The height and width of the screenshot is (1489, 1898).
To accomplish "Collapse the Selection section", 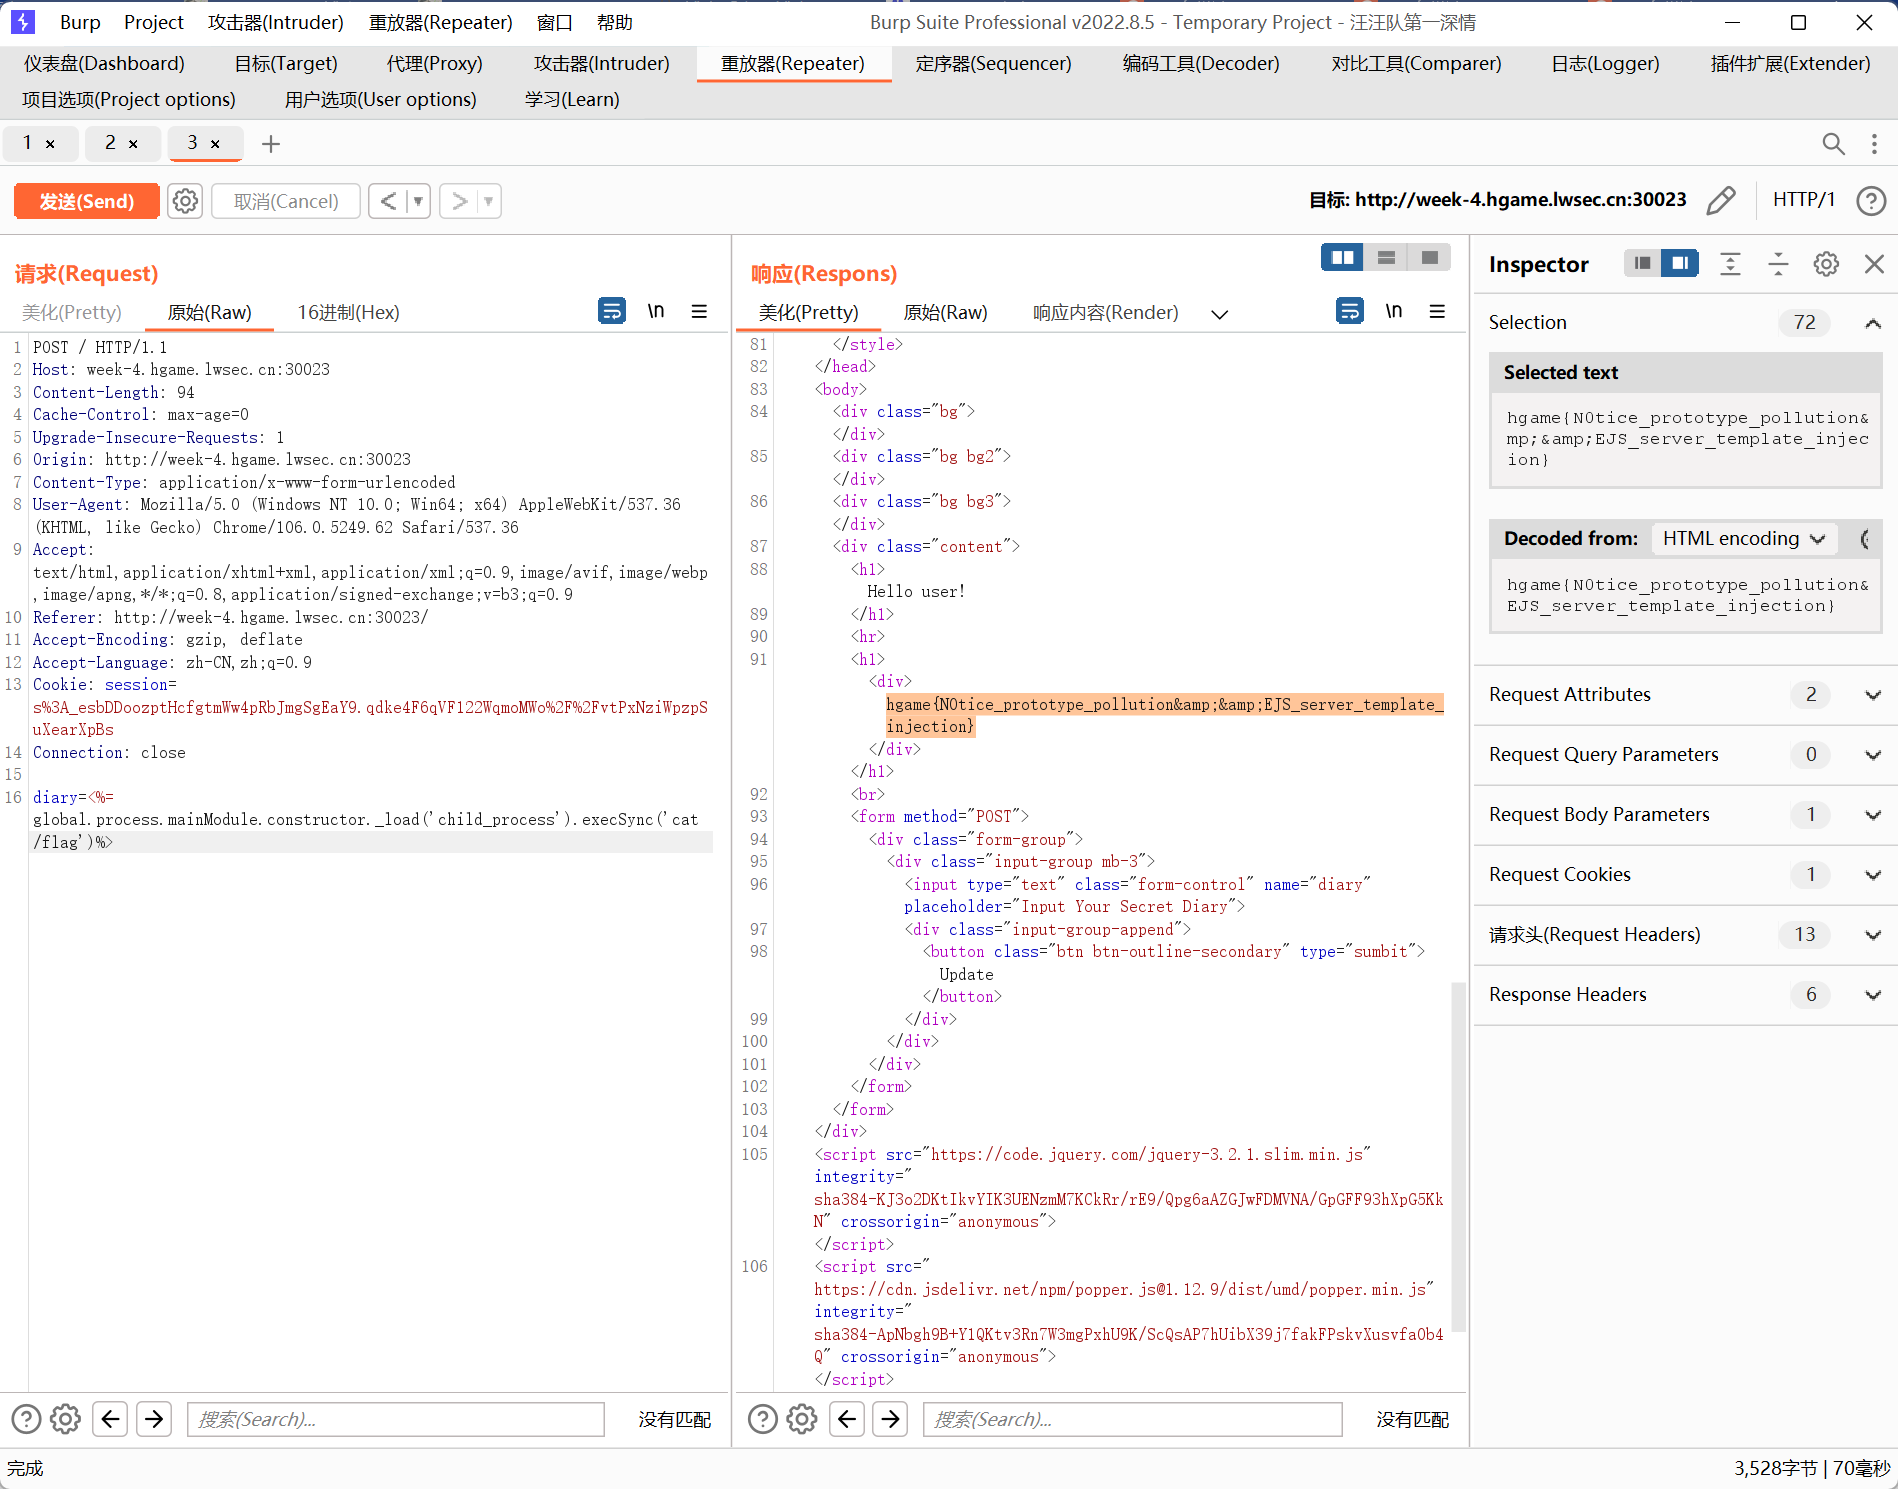I will [x=1873, y=323].
